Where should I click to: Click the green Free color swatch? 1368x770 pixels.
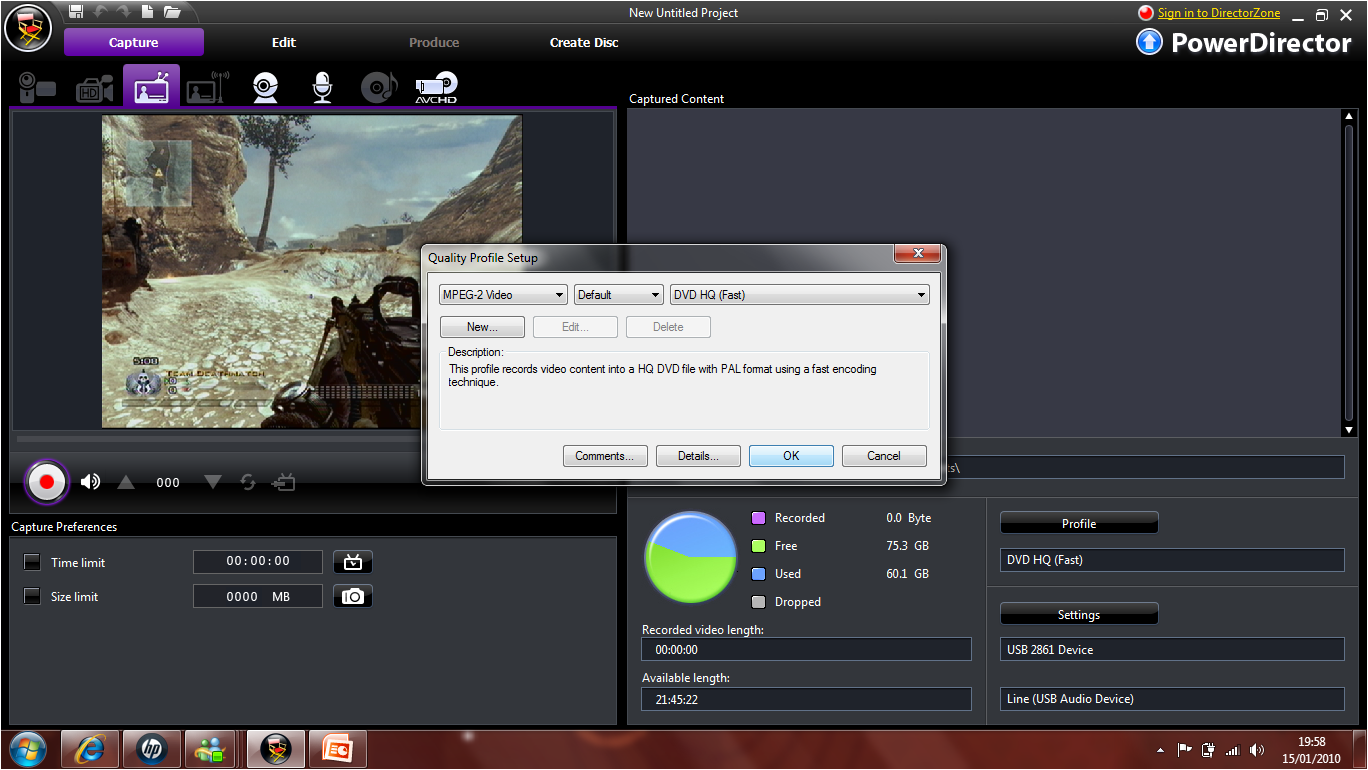coord(758,546)
